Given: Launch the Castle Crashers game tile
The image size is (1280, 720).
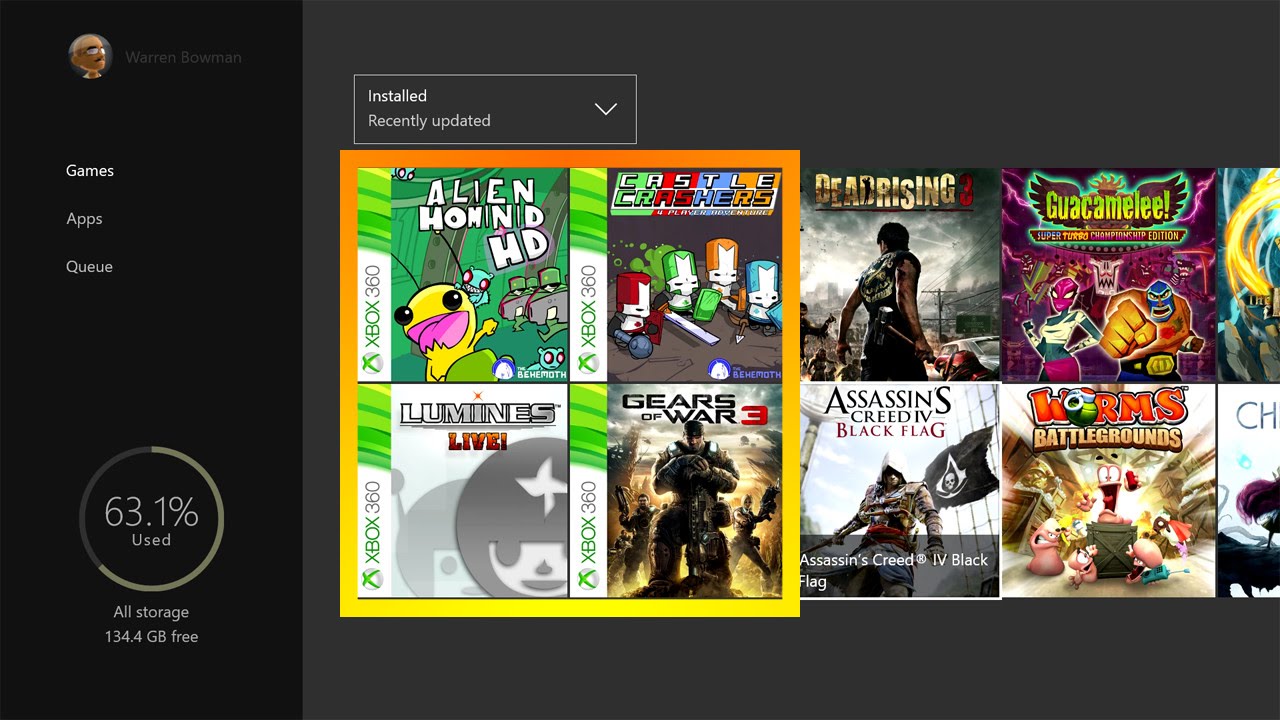Looking at the screenshot, I should click(x=676, y=275).
